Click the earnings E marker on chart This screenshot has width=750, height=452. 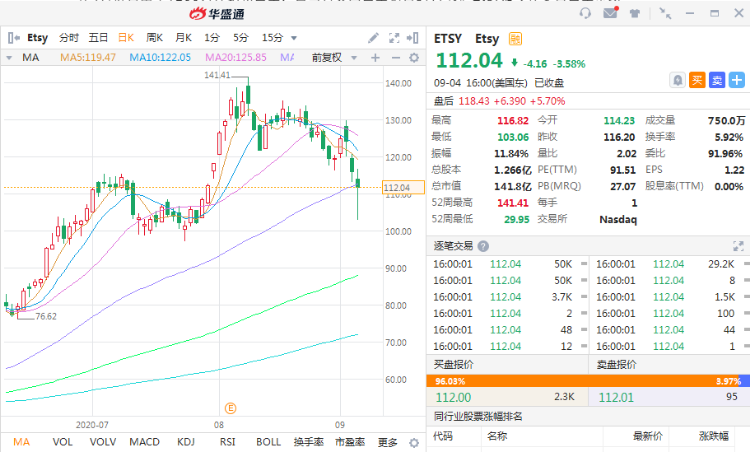point(231,408)
